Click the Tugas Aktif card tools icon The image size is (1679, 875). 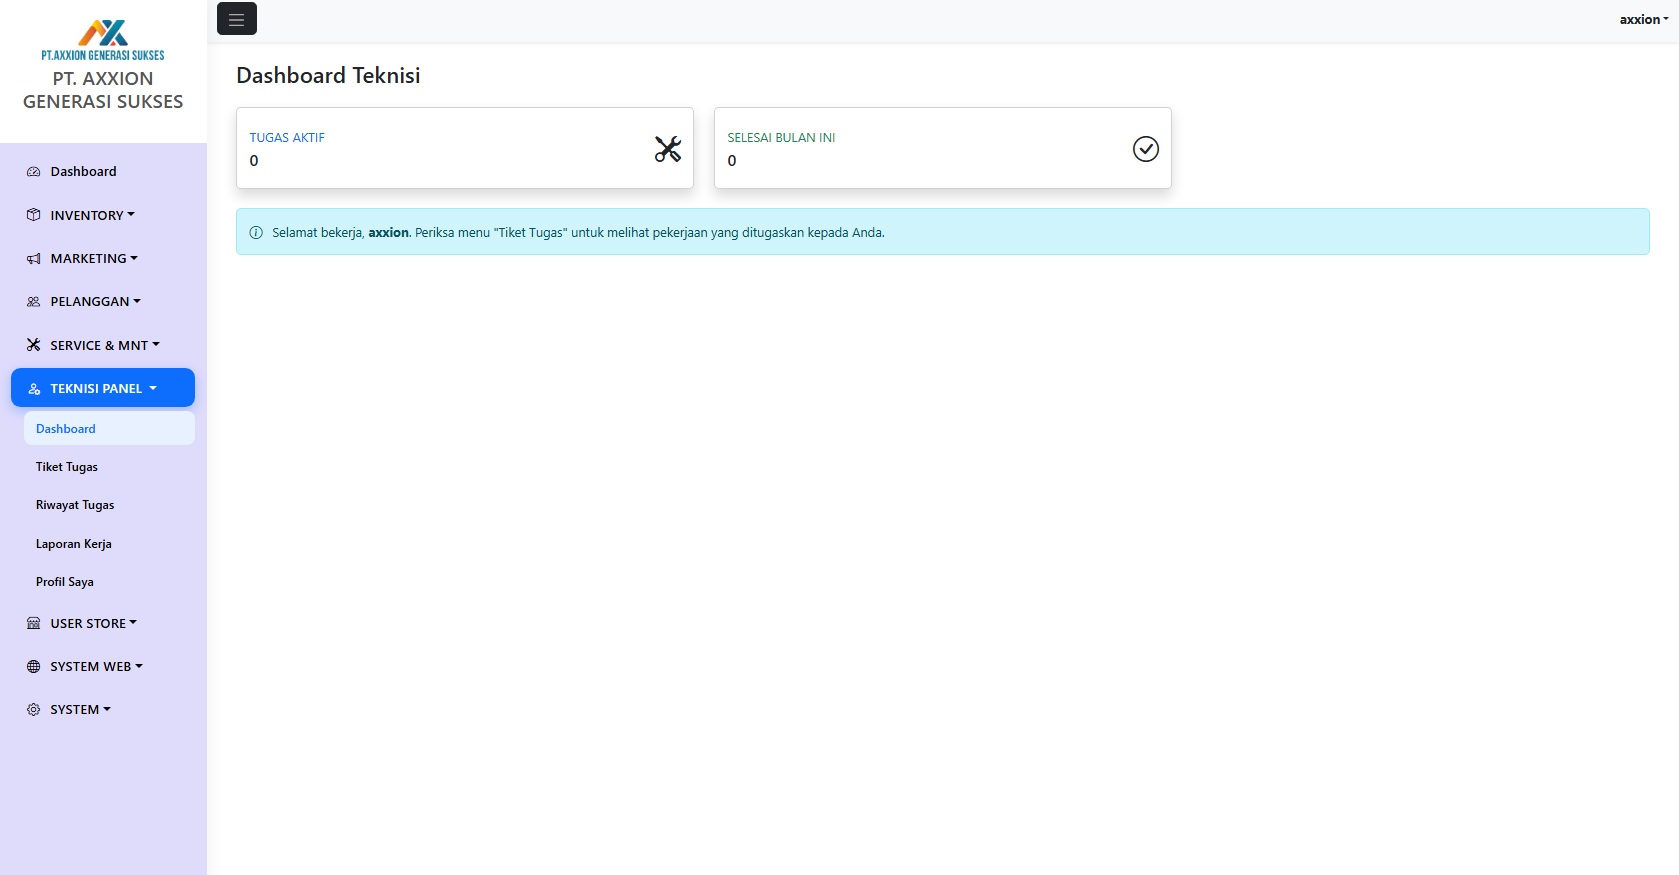667,149
